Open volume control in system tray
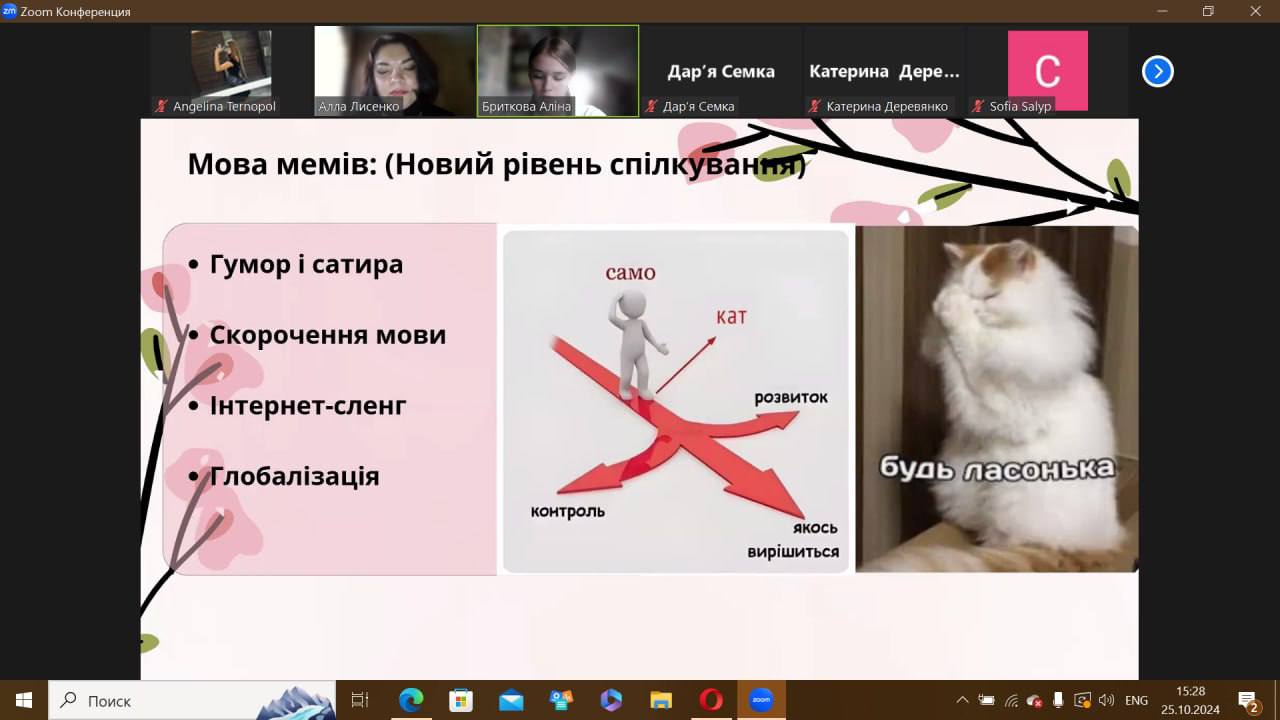Viewport: 1280px width, 720px height. point(1106,700)
